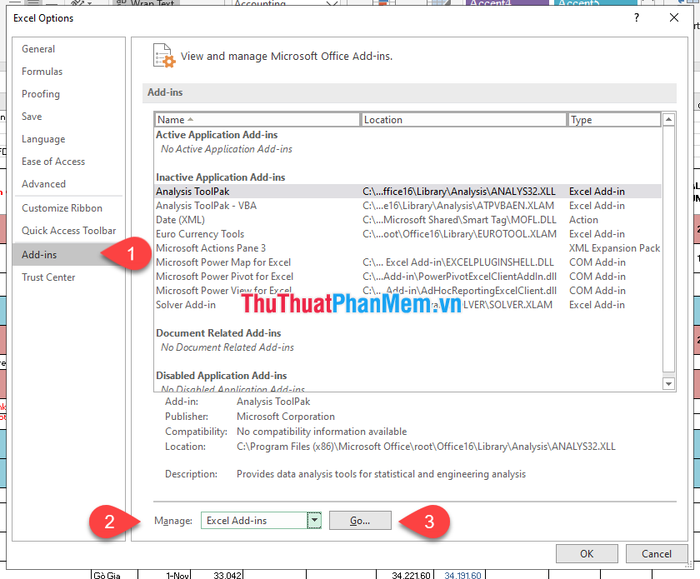Click the 'Inactive Application Add-ins' group heading
The height and width of the screenshot is (579, 700).
pos(221,177)
